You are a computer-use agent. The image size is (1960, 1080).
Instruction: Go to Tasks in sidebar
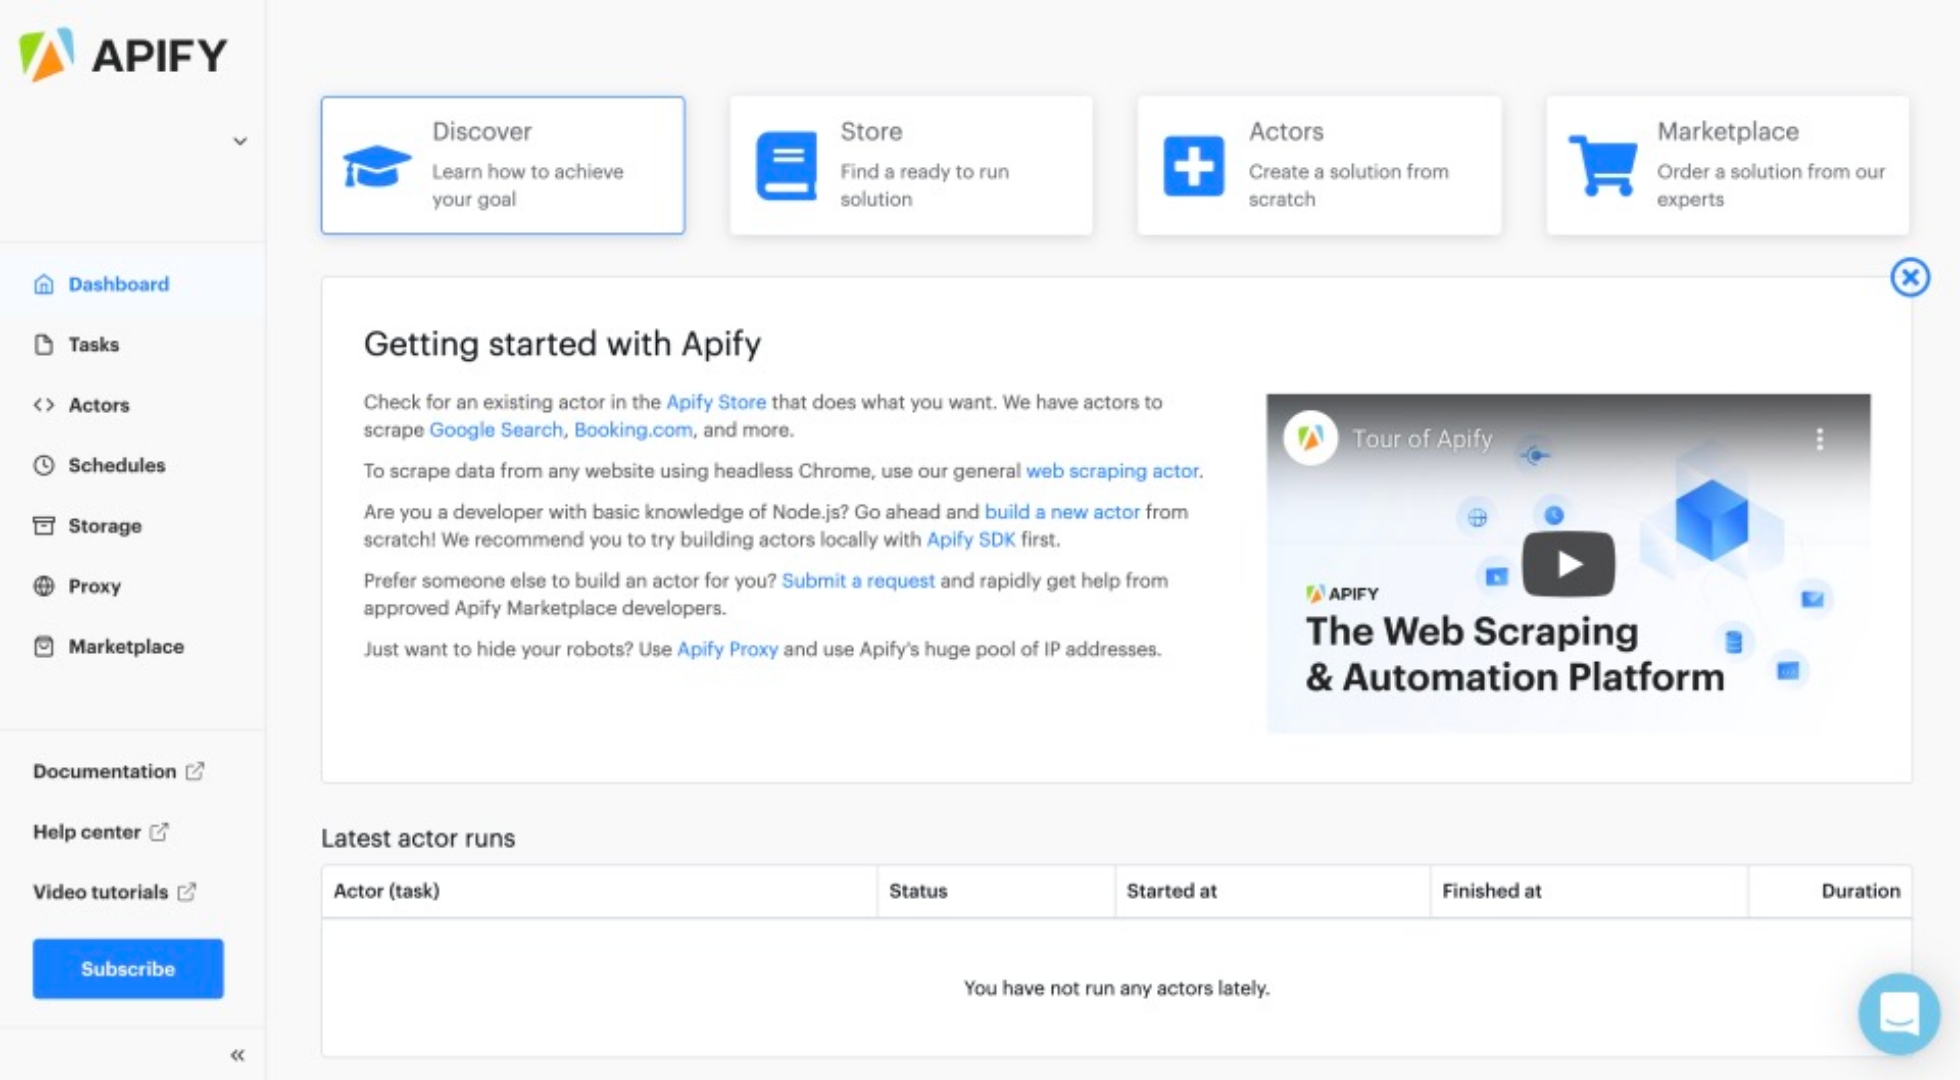click(x=93, y=344)
